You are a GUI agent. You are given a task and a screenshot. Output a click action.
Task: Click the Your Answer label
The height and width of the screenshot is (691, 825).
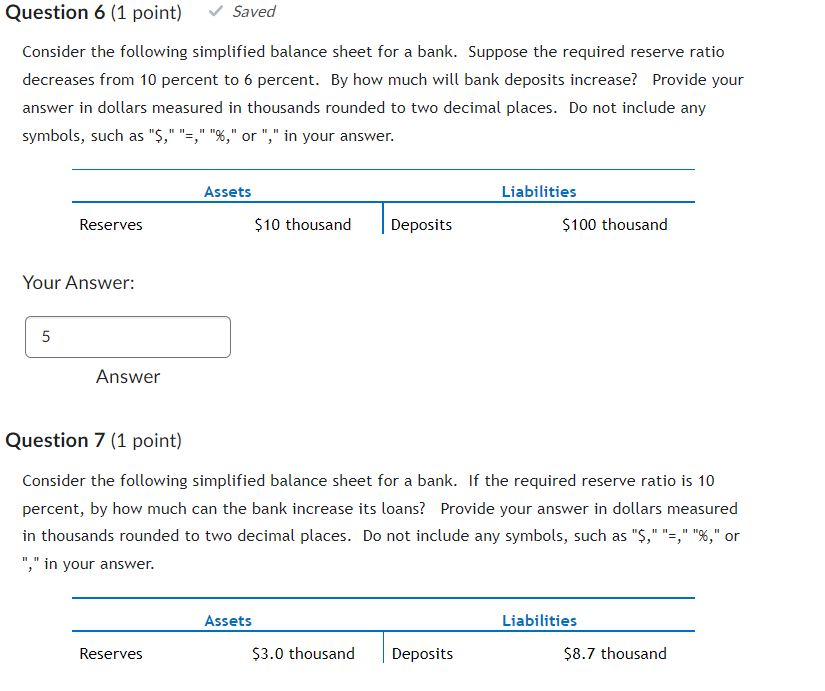[x=78, y=283]
